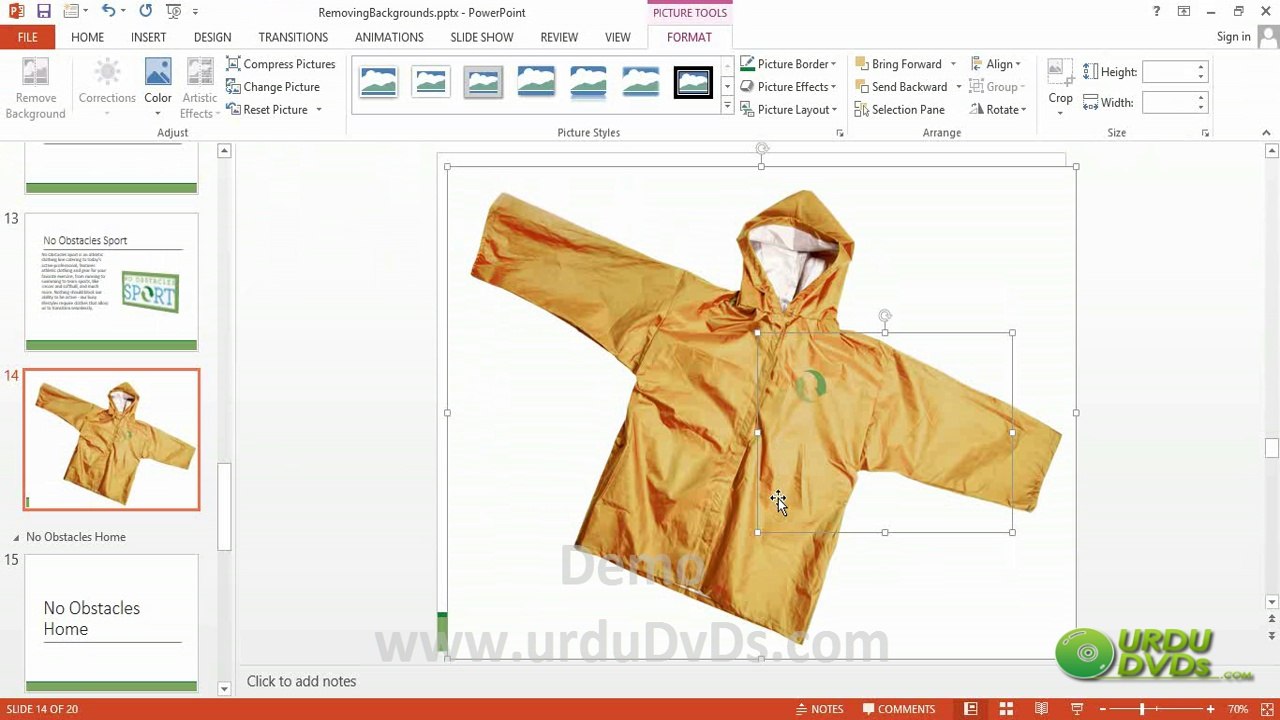
Task: Jump to the previous slide via scrollbar arrows
Action: click(1272, 620)
